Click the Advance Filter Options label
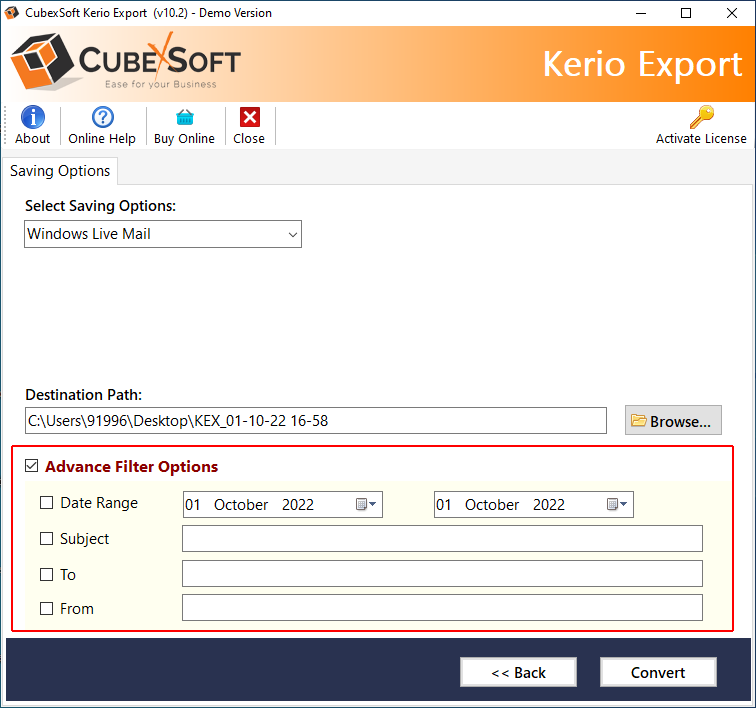 132,466
